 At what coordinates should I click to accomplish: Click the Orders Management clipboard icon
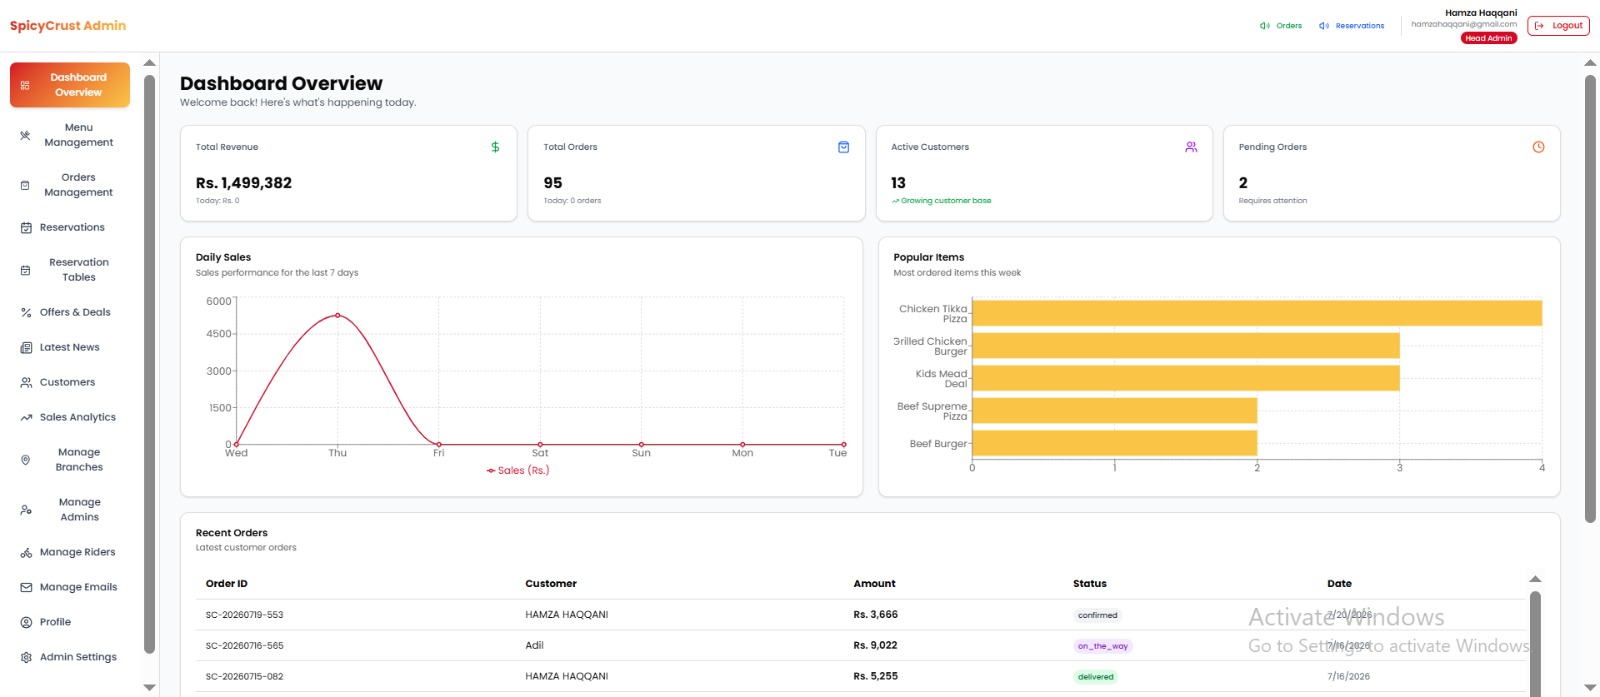click(x=25, y=185)
